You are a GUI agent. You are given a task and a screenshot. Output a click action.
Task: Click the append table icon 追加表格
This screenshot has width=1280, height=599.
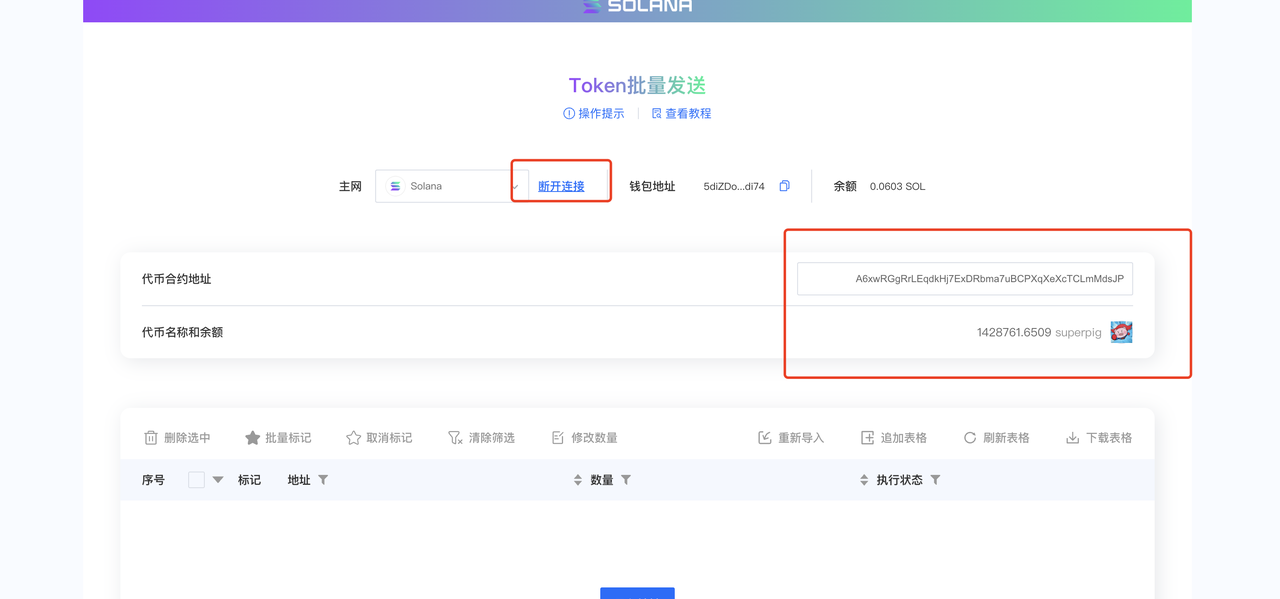coord(867,438)
